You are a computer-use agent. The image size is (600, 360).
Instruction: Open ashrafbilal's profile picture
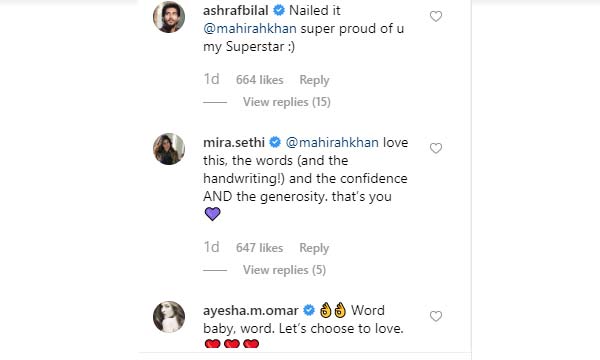169,17
